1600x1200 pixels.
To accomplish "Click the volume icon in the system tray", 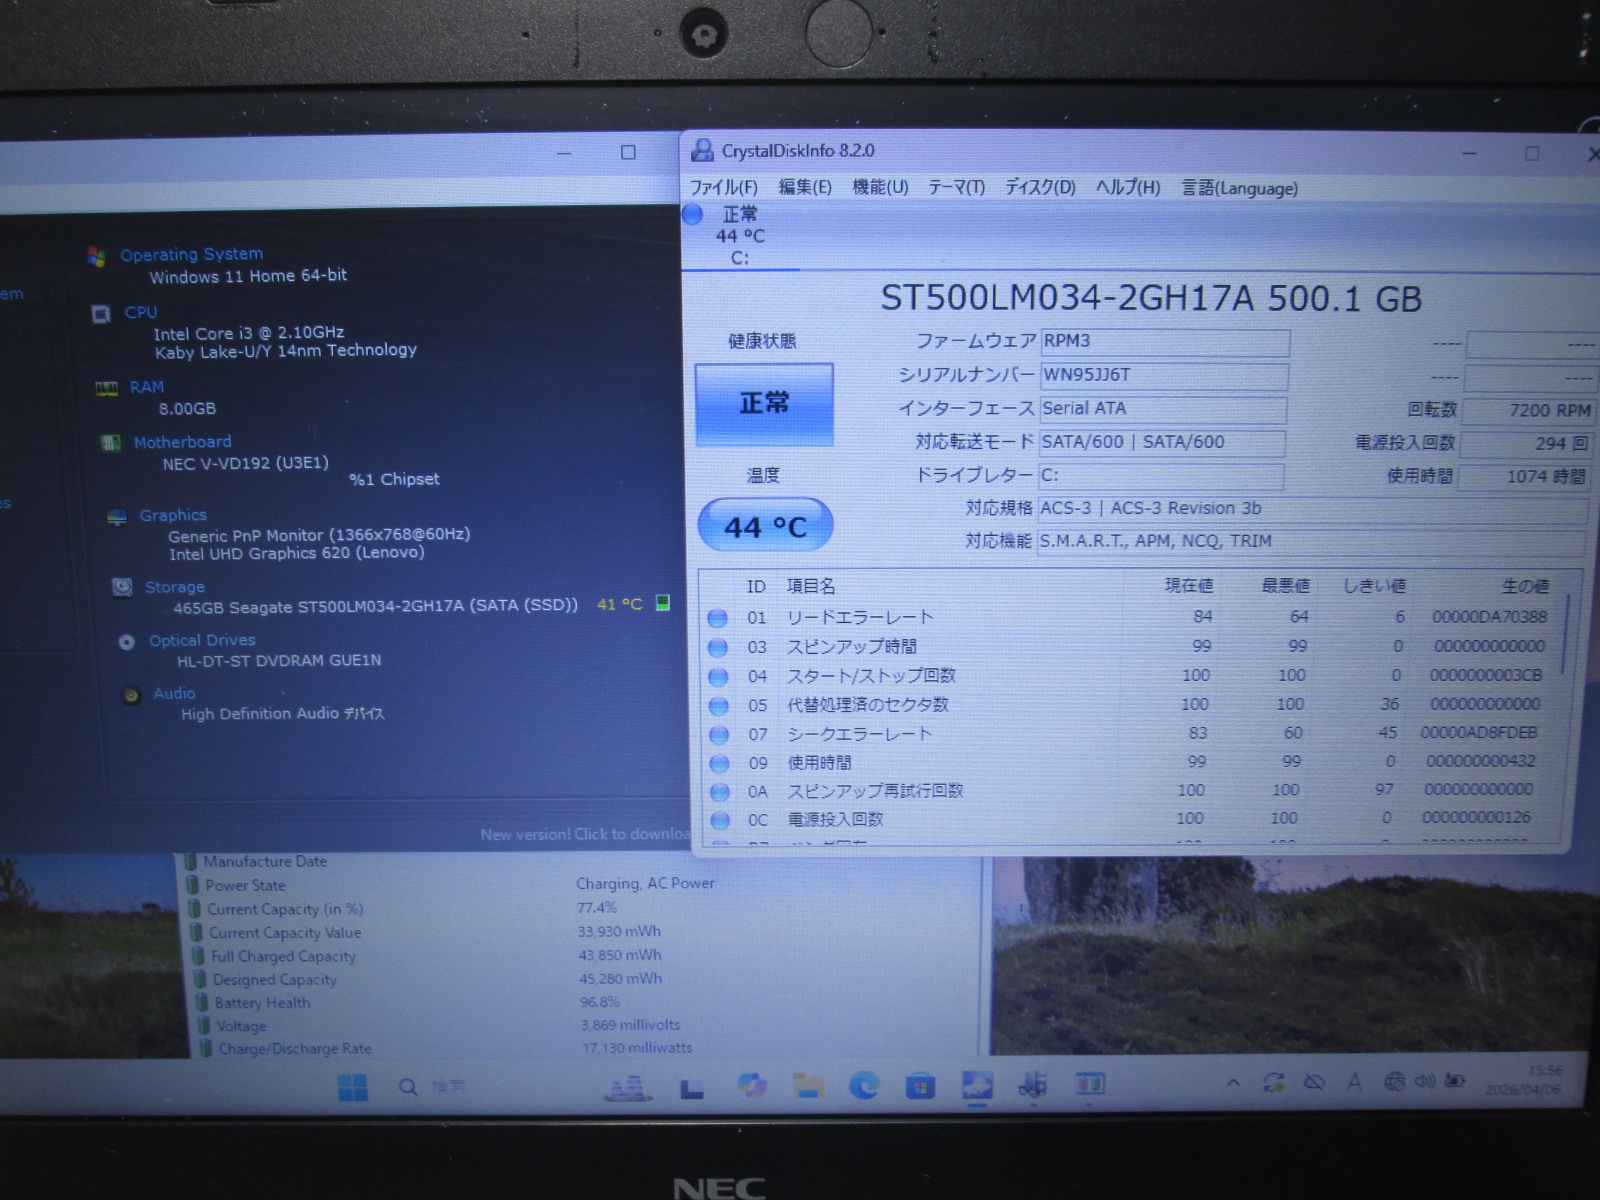I will pos(1424,1082).
